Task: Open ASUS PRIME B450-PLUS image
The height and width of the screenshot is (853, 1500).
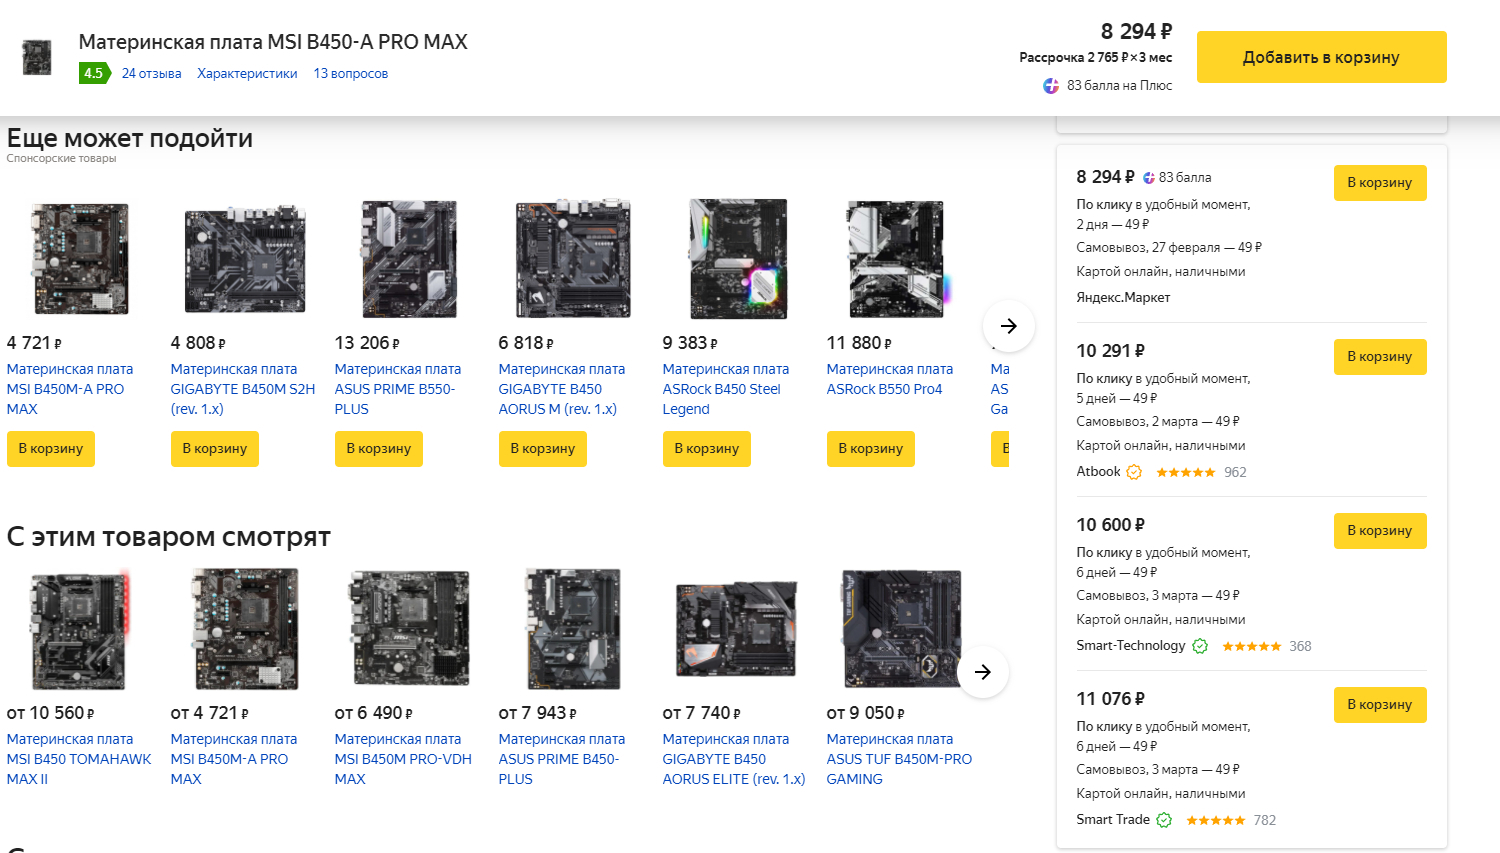Action: click(572, 629)
